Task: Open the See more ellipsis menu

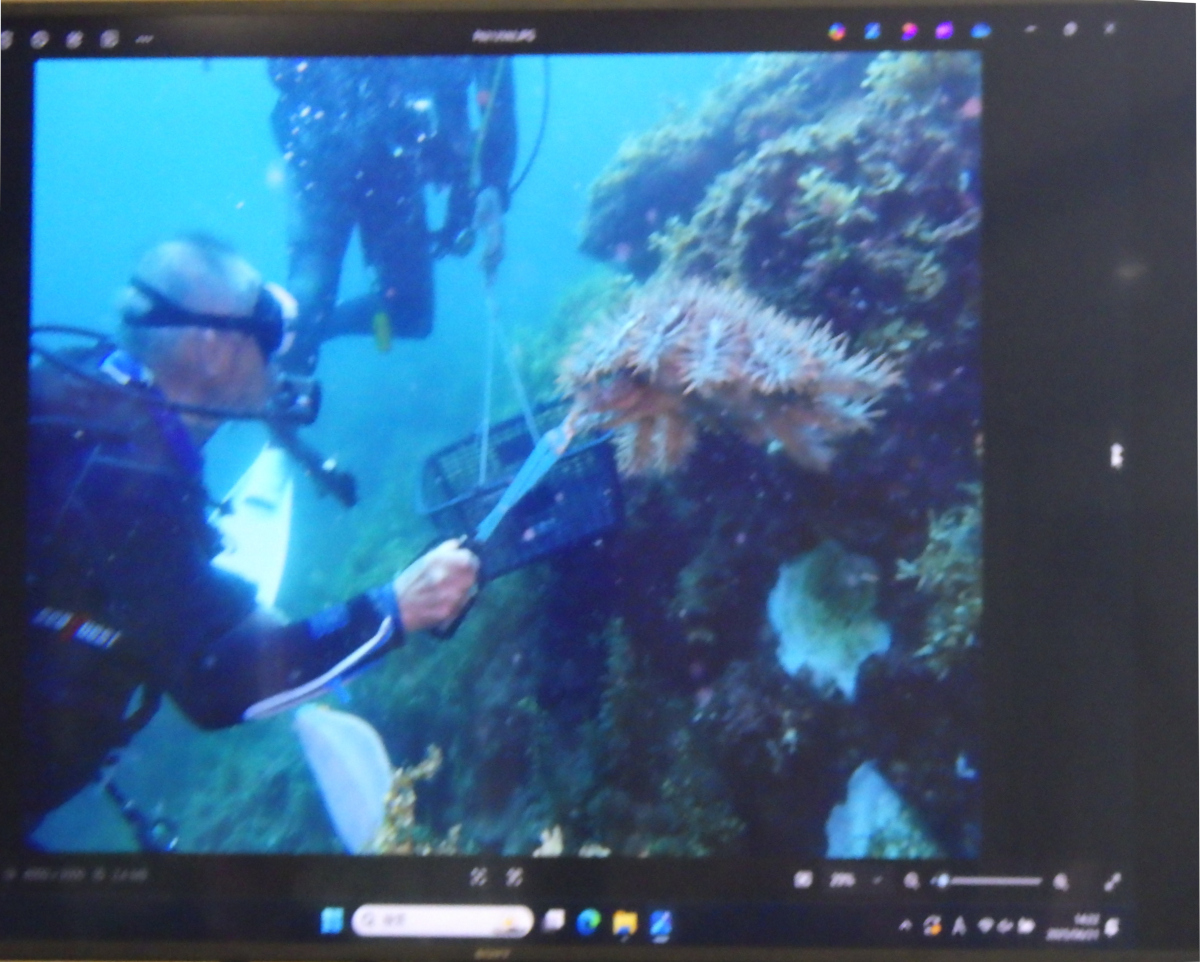Action: tap(145, 40)
